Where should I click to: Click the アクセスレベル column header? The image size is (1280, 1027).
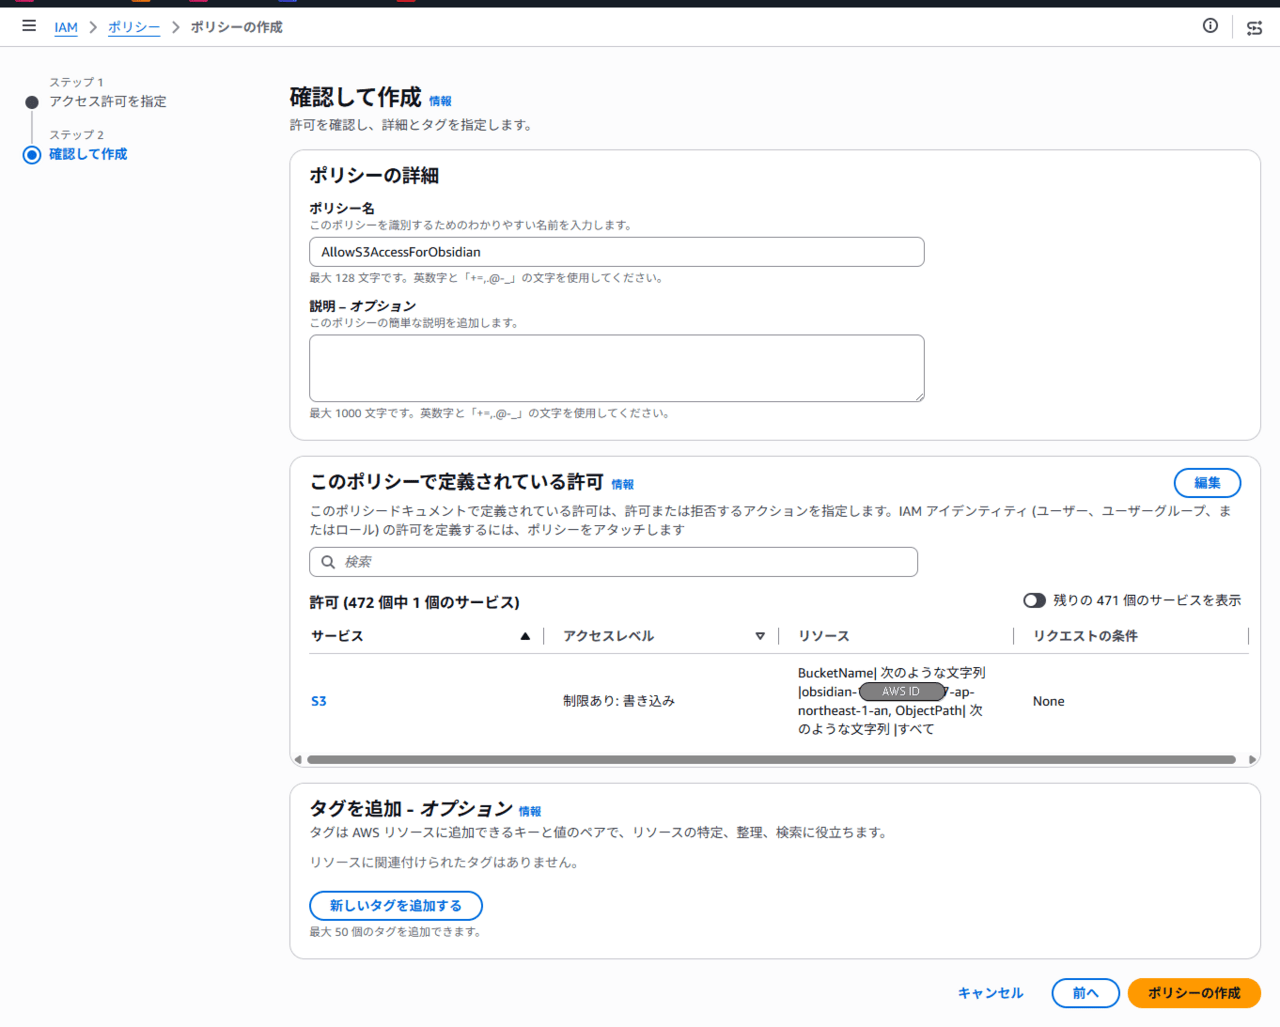point(608,636)
